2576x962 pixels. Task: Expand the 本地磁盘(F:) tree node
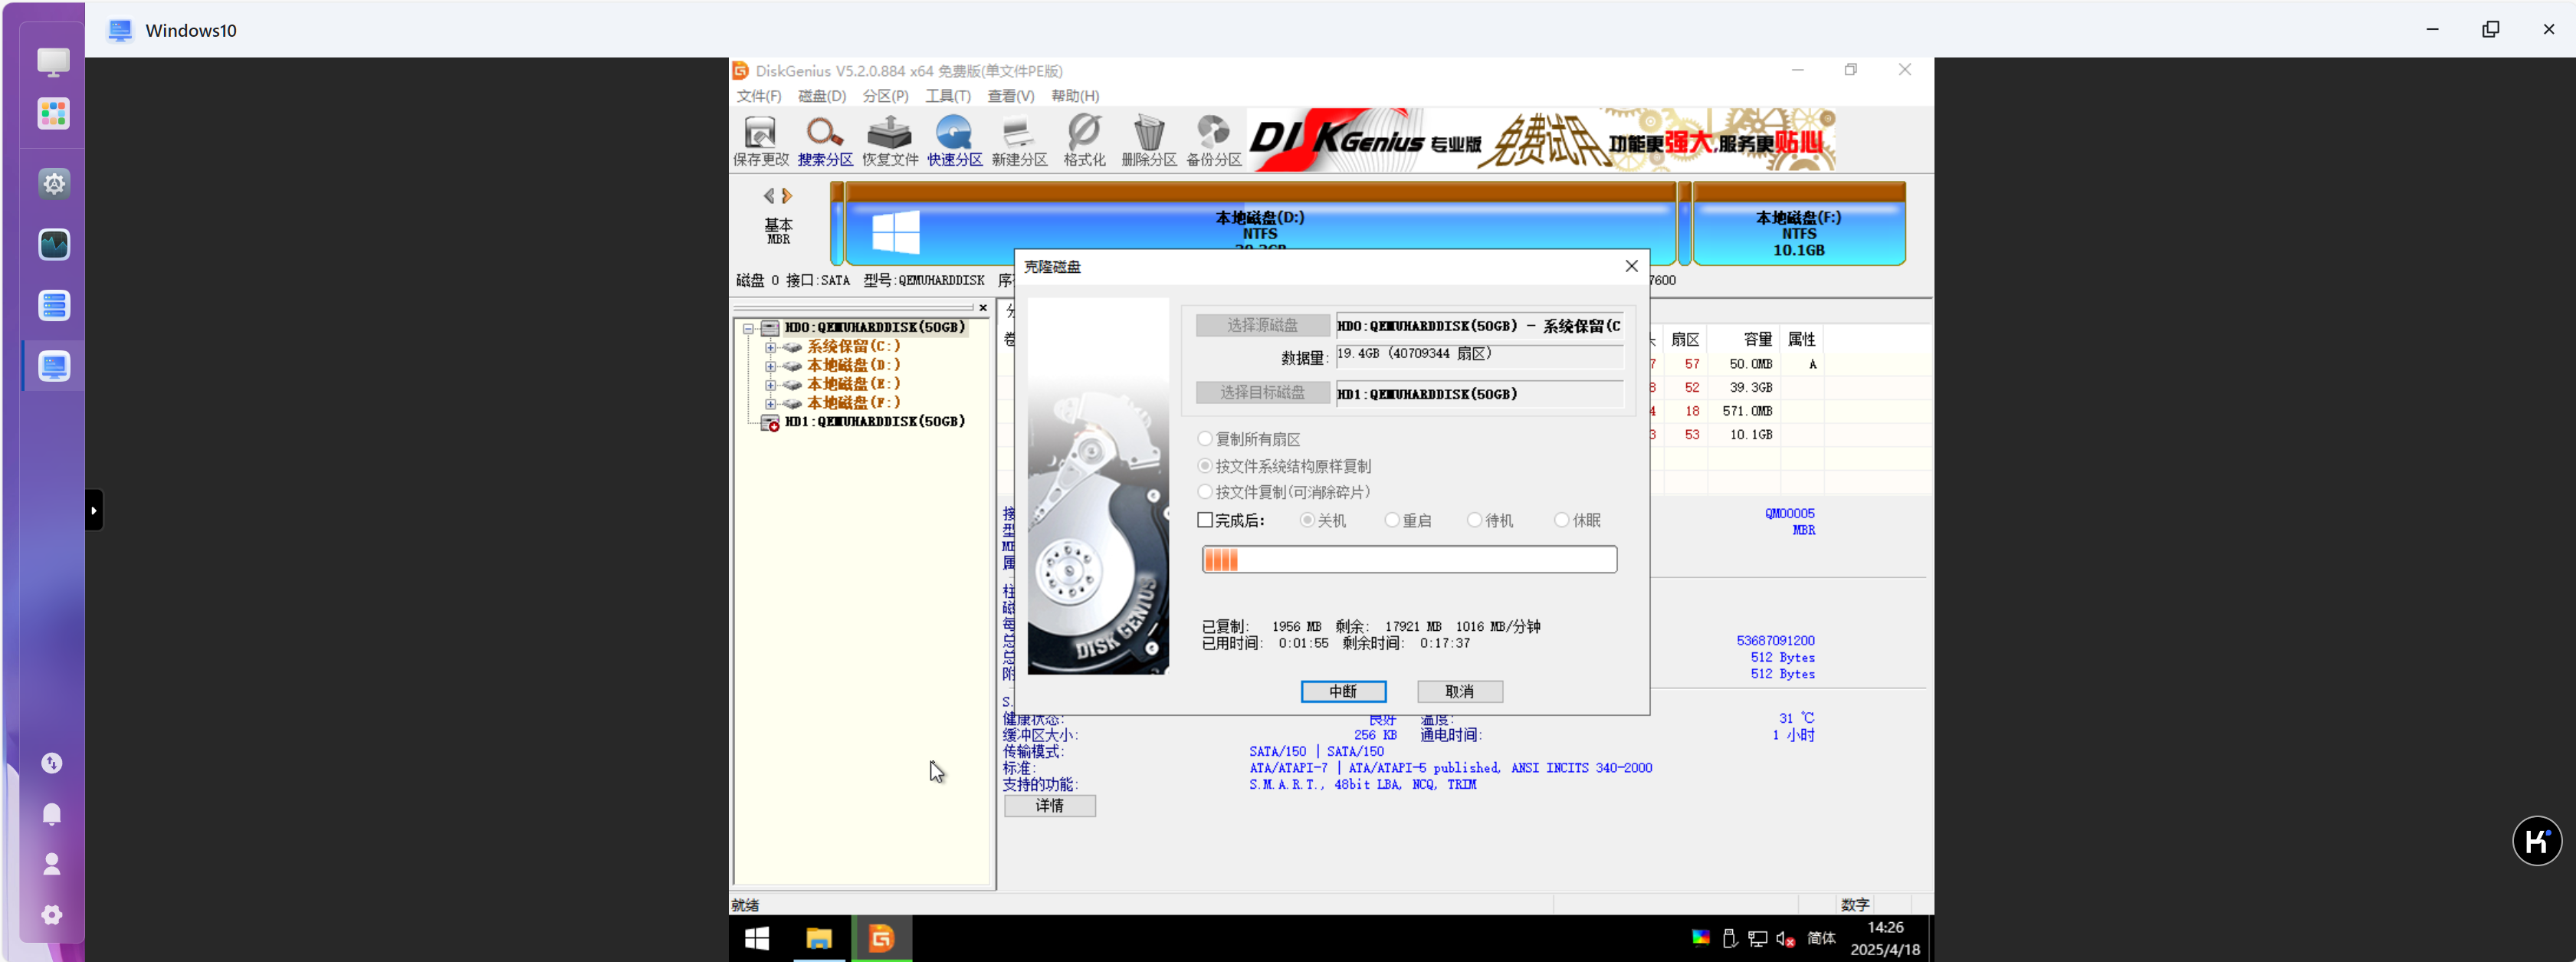coord(770,404)
